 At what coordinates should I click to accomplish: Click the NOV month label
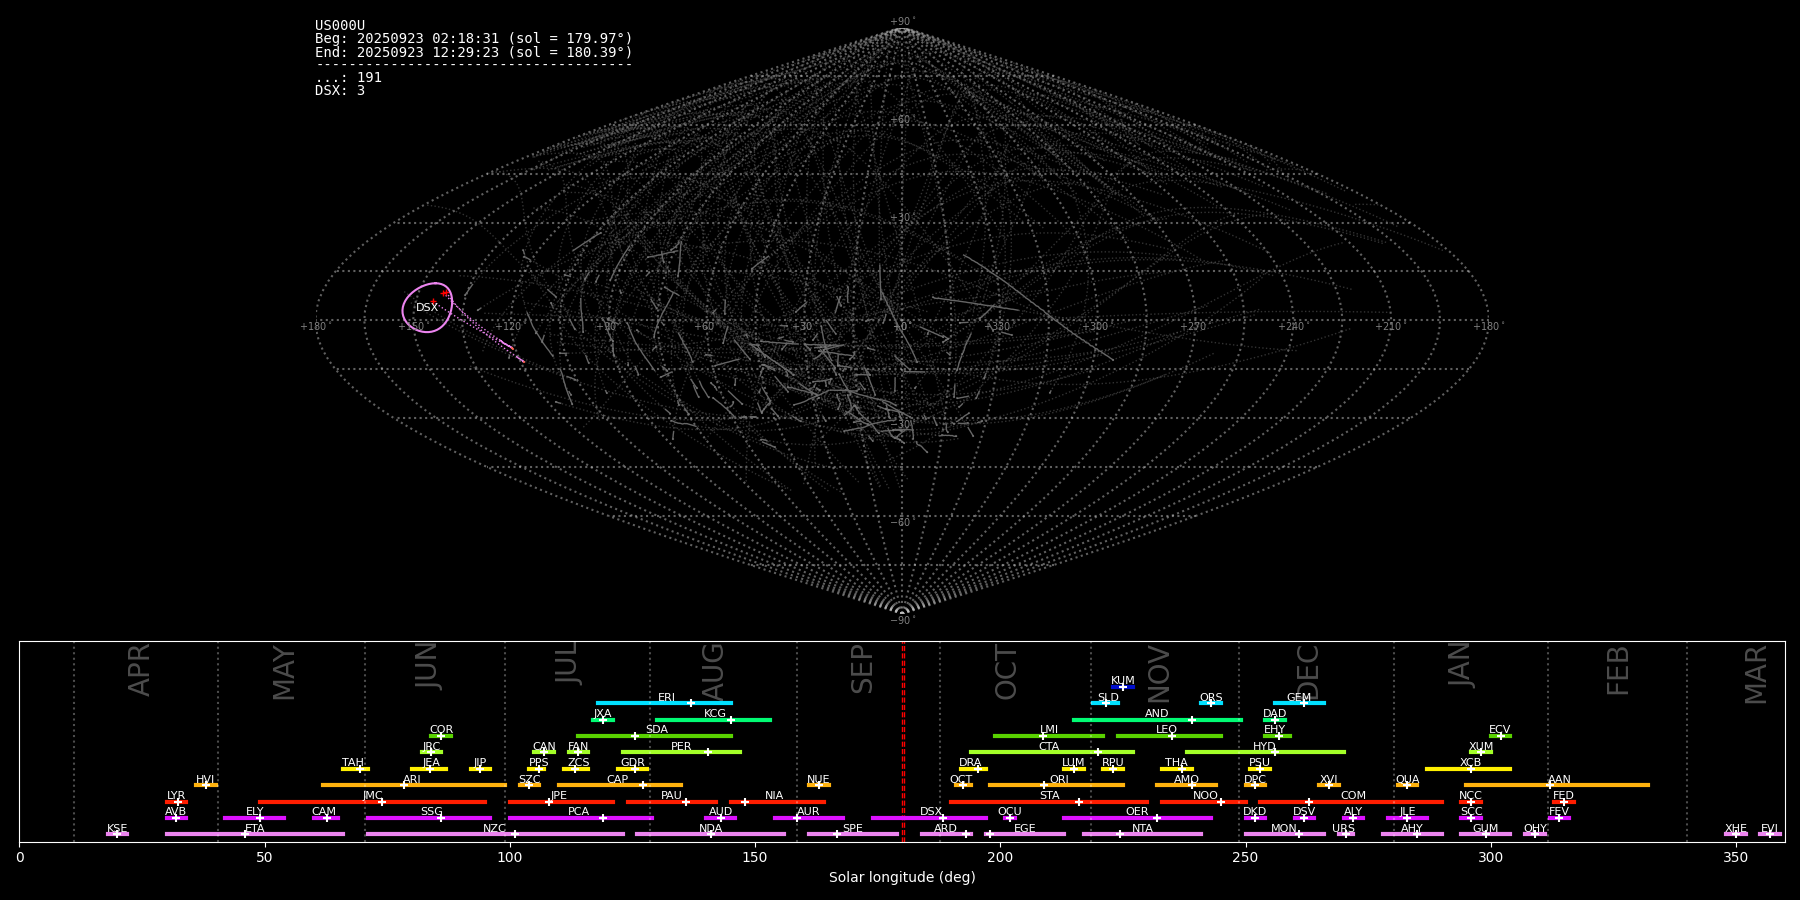pyautogui.click(x=1158, y=673)
